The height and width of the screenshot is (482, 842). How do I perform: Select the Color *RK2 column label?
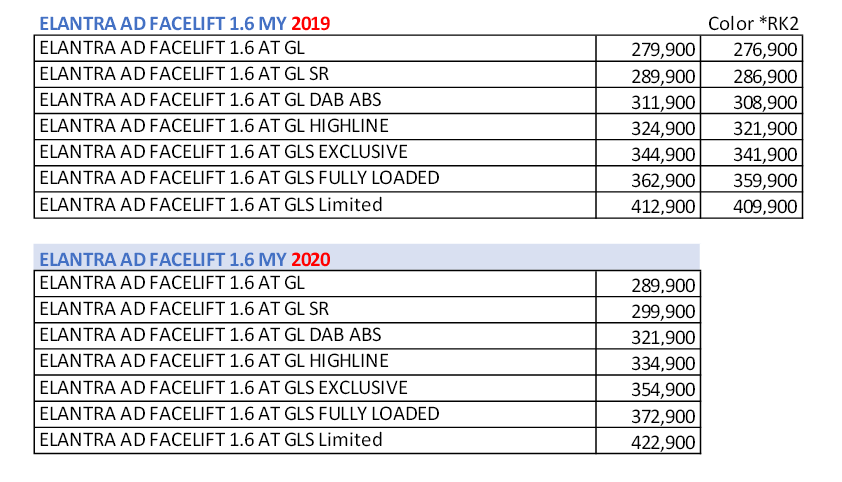point(751,23)
